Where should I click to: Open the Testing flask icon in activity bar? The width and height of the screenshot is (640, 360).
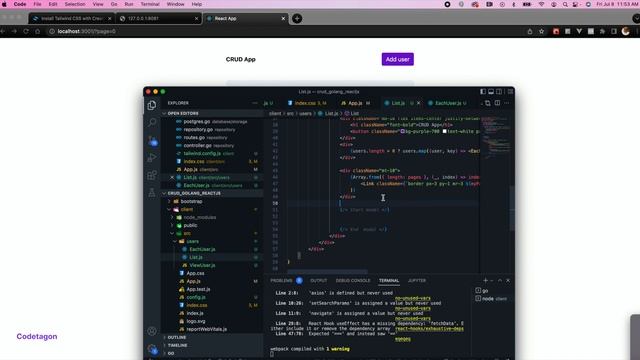(152, 192)
